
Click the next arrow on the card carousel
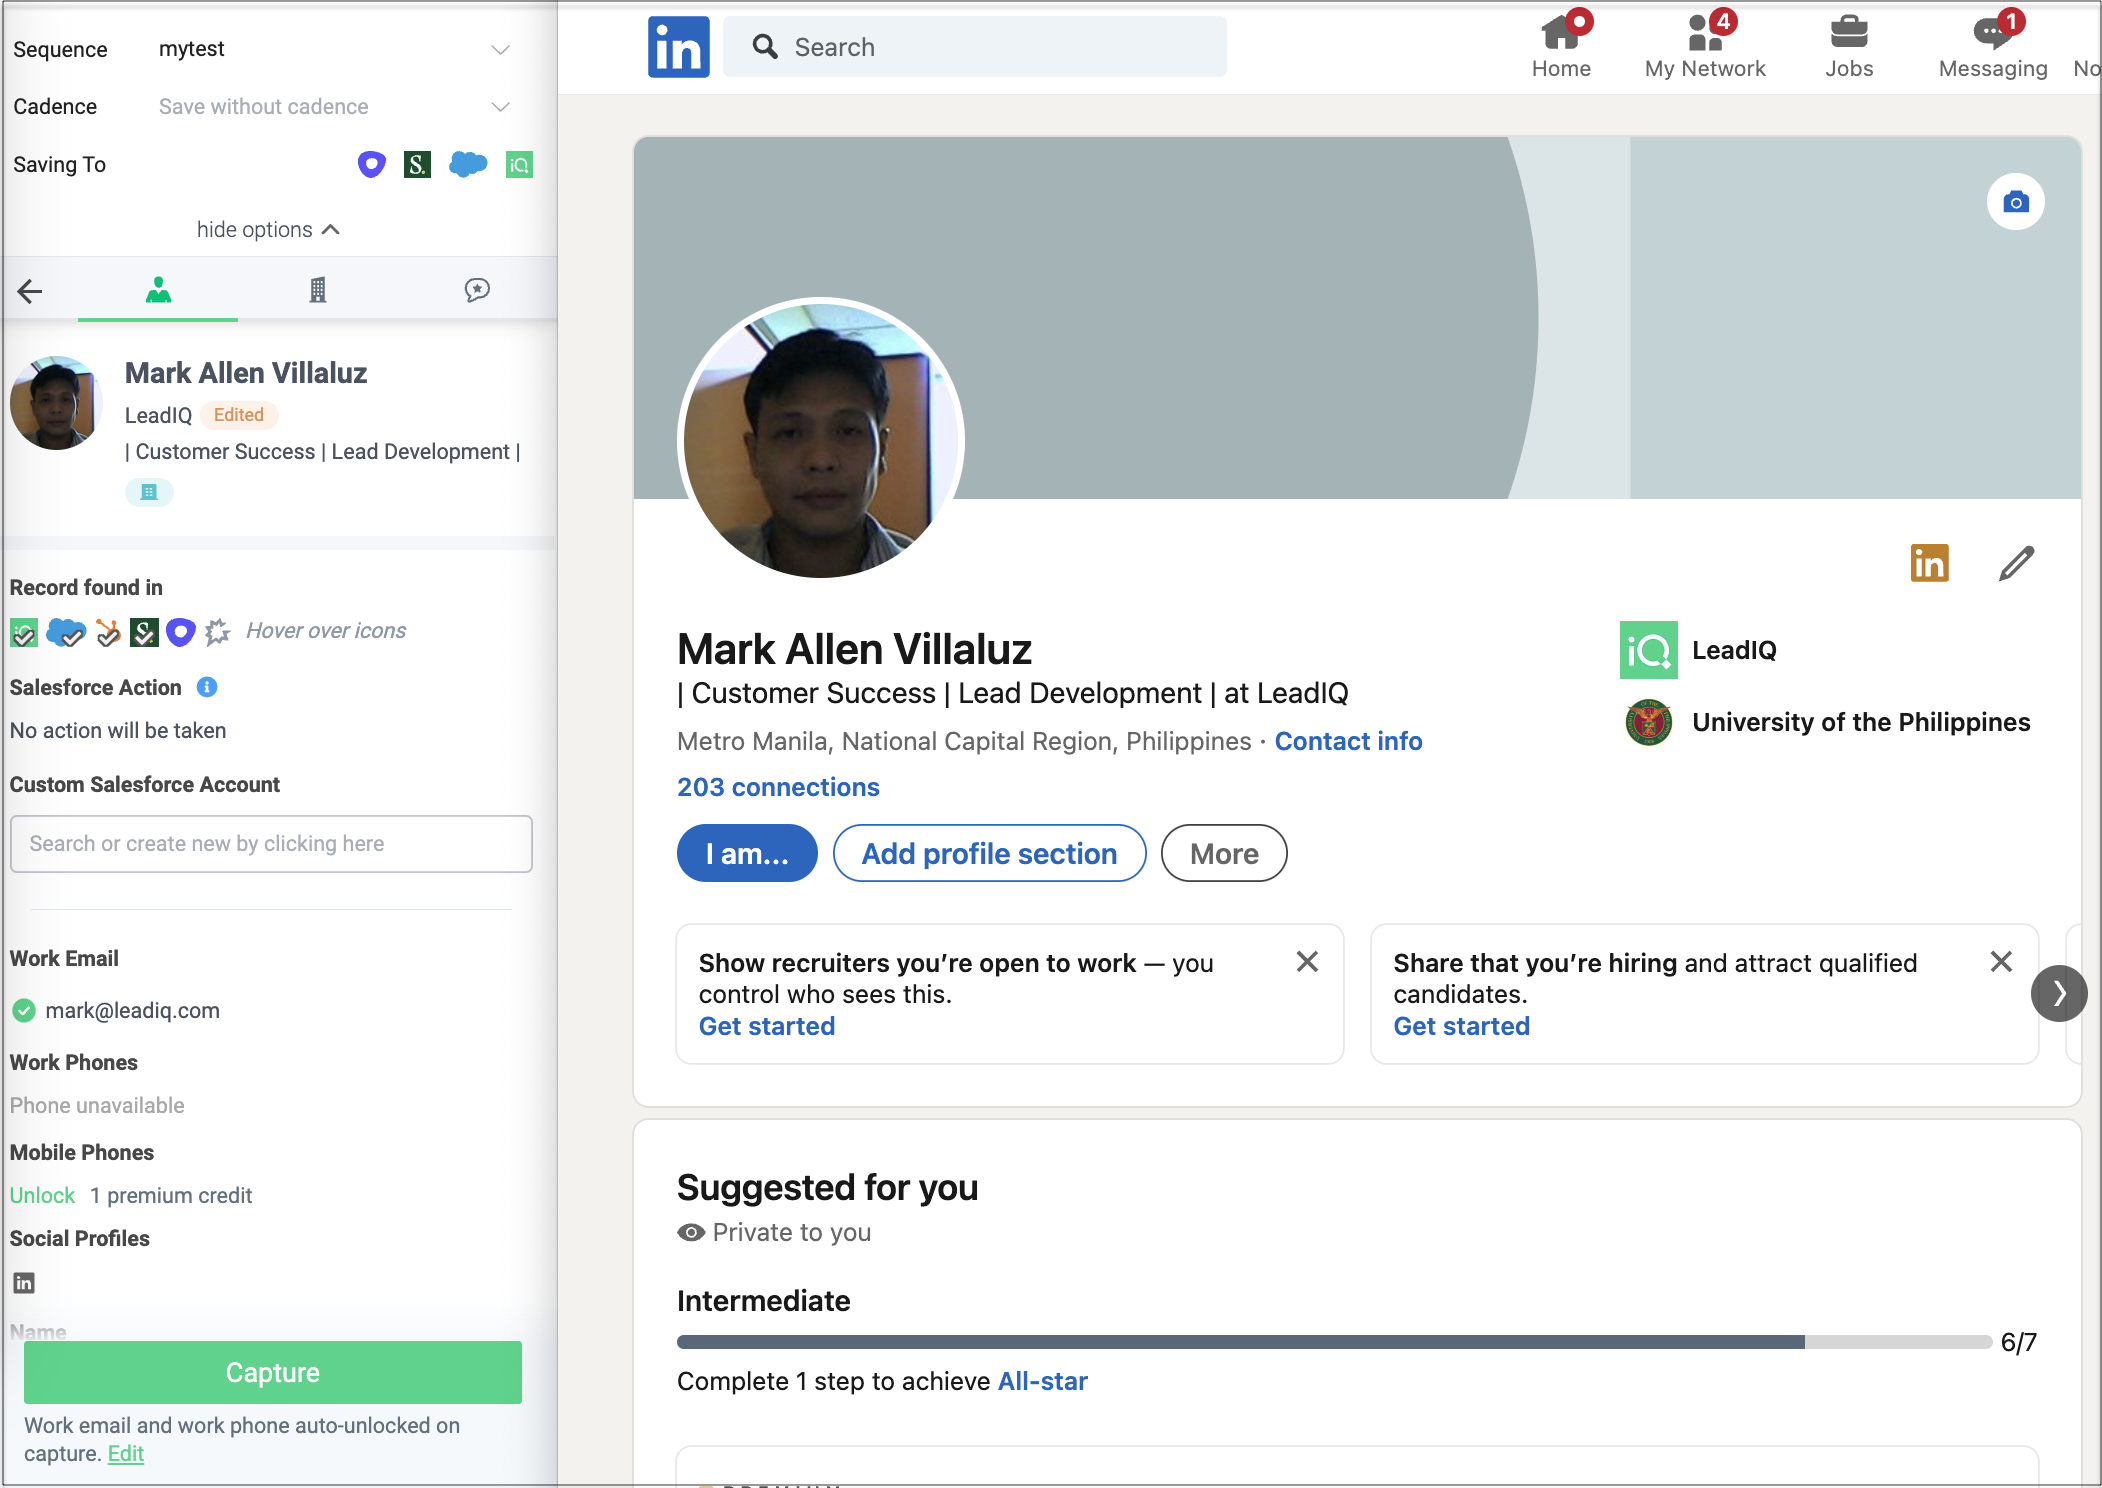click(2059, 993)
